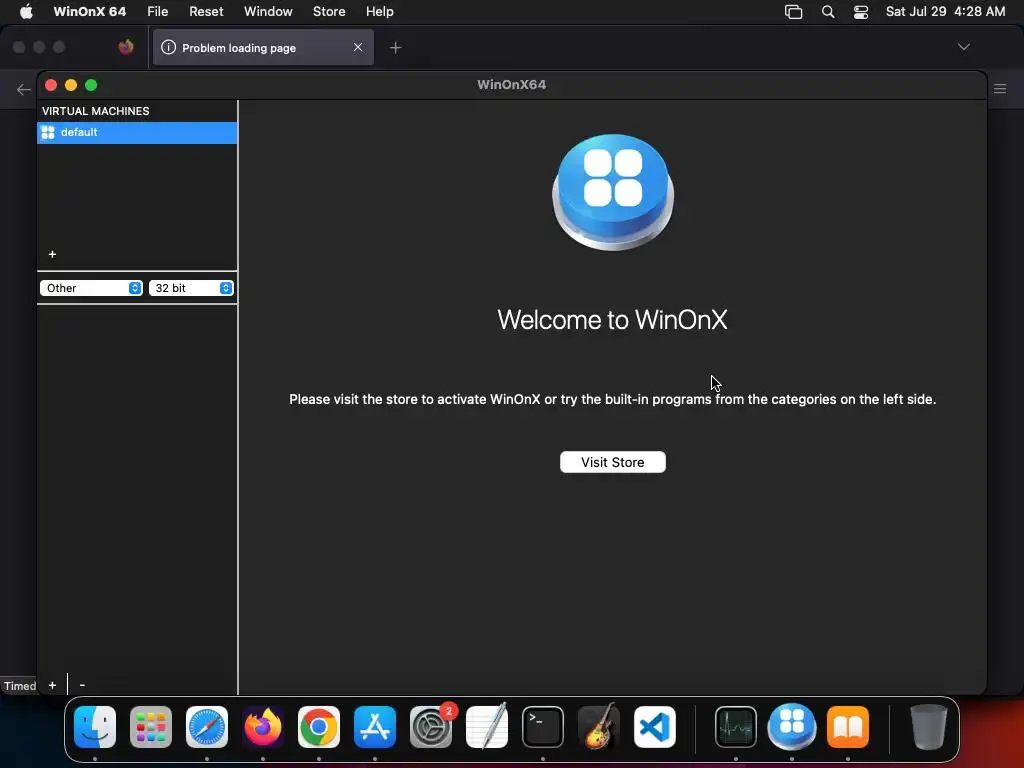Open Activity Monitor from the Dock
This screenshot has height=768, width=1024.
point(736,727)
